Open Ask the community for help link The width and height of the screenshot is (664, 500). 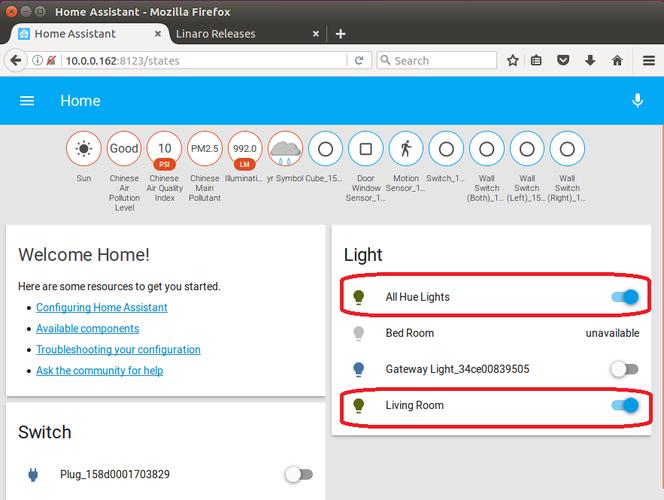click(100, 370)
